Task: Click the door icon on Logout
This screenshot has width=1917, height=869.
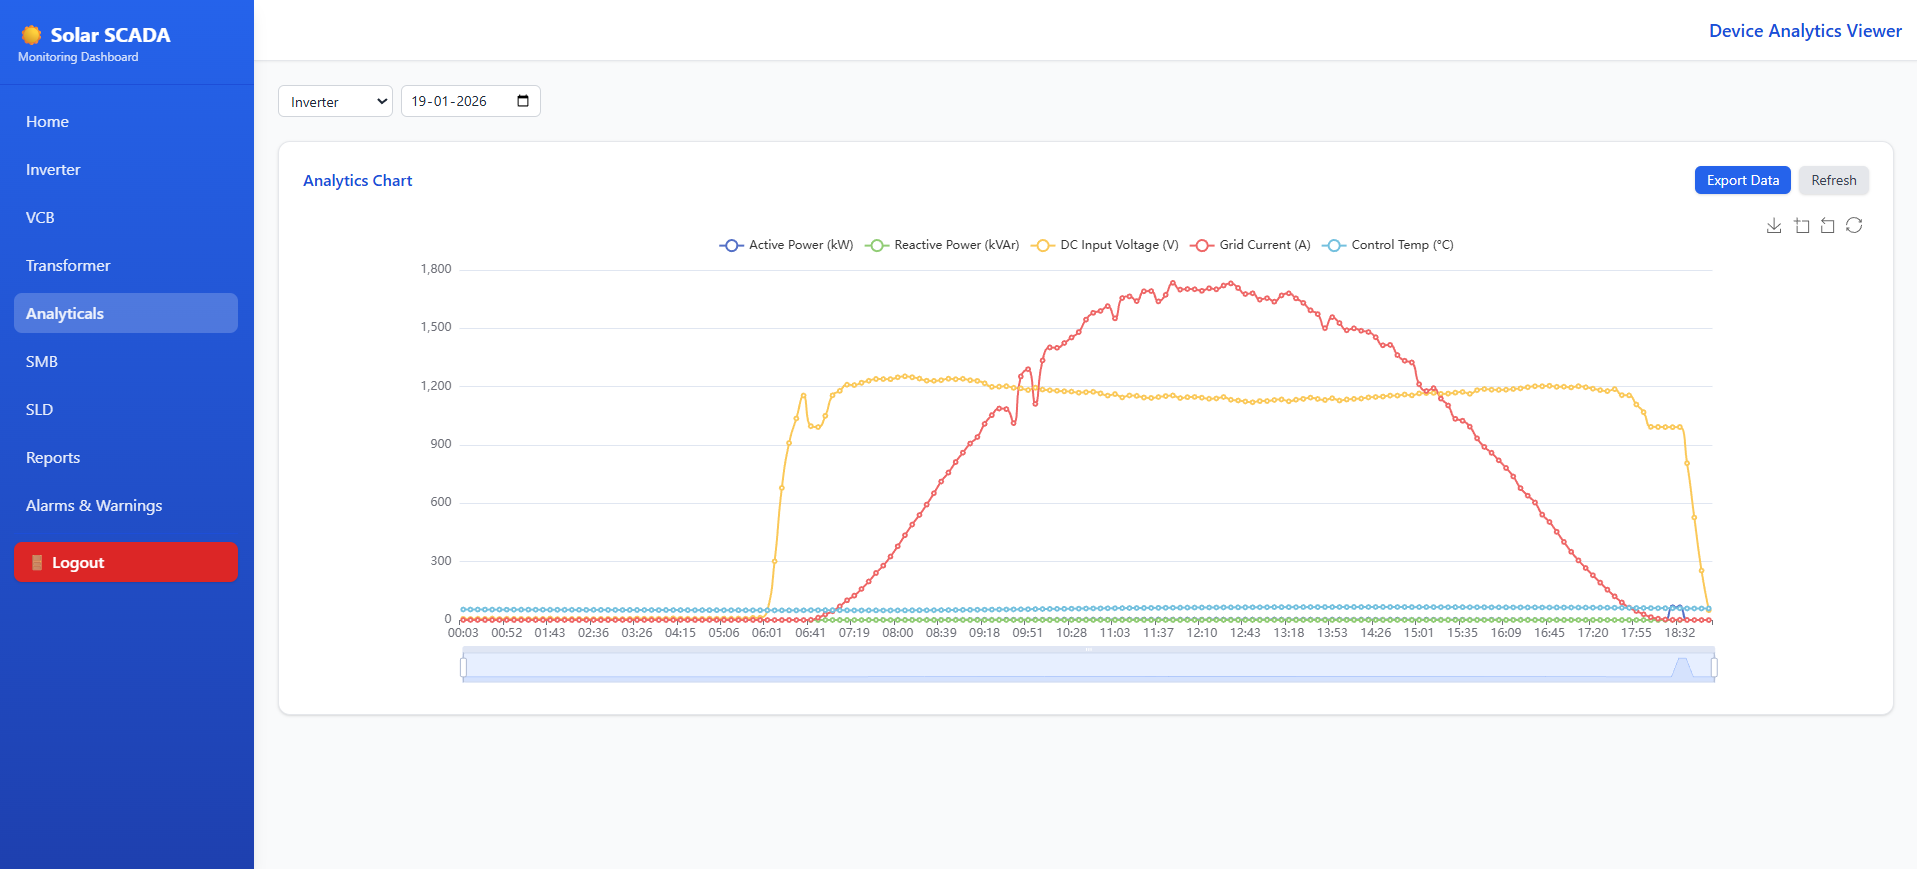Action: point(37,563)
